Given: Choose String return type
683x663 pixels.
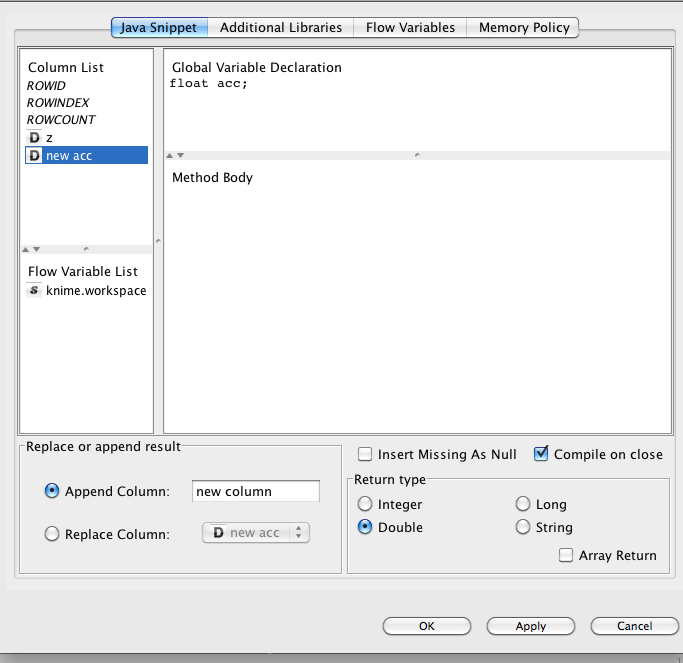Looking at the screenshot, I should pos(523,527).
